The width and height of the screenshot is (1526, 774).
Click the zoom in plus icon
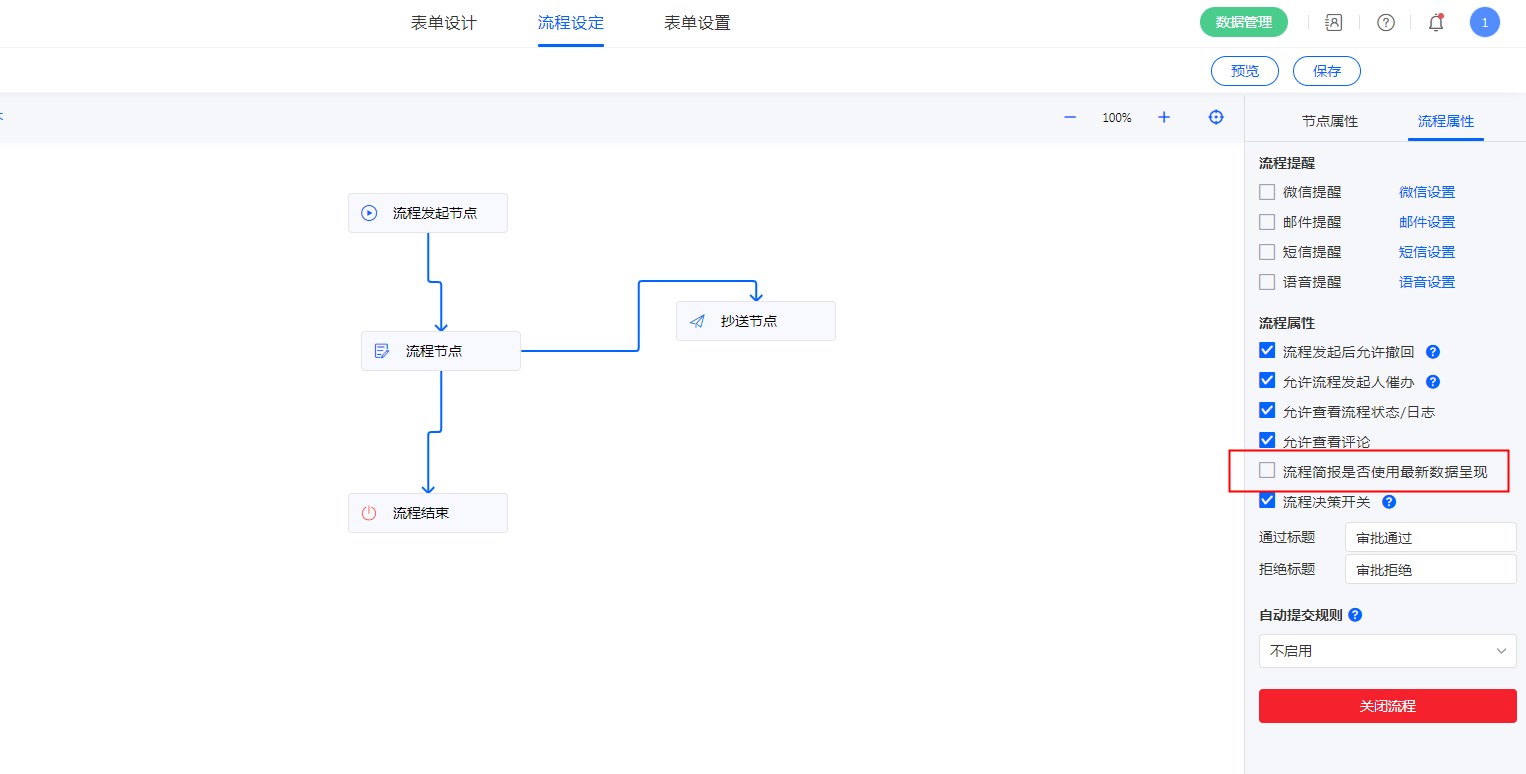pyautogui.click(x=1164, y=118)
